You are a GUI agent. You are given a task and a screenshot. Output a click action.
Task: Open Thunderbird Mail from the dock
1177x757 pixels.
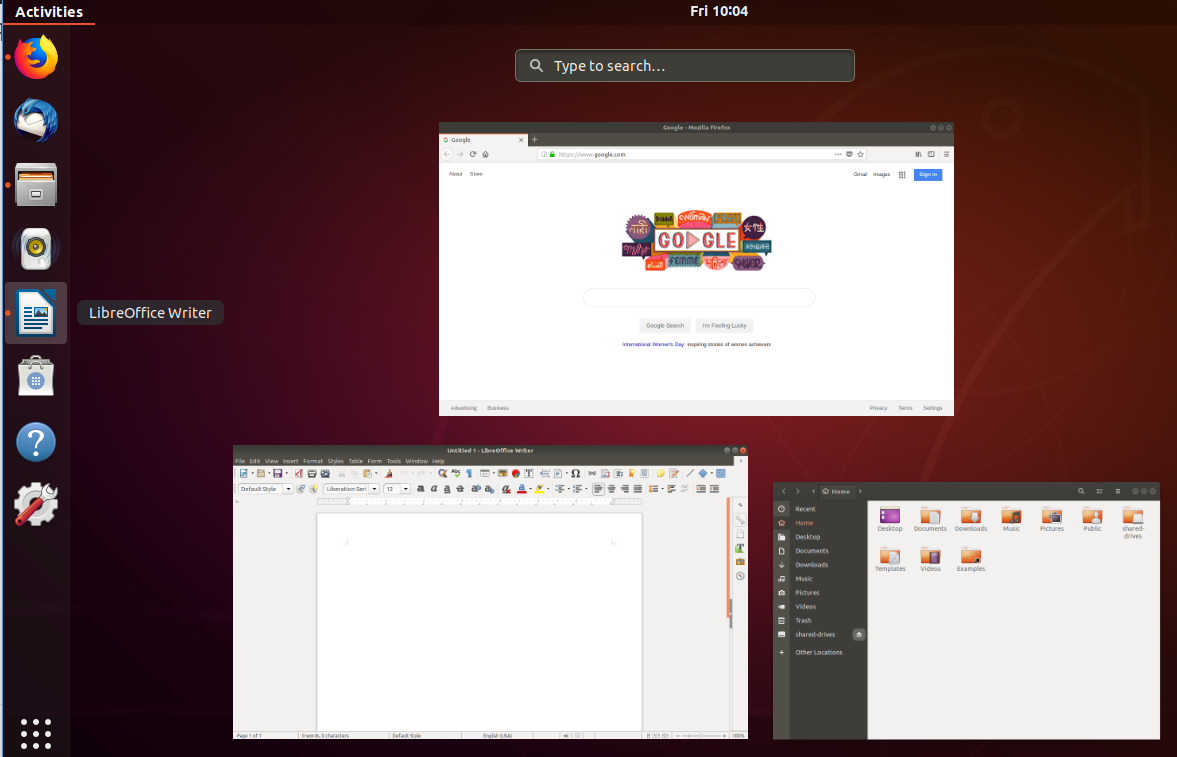(x=36, y=122)
